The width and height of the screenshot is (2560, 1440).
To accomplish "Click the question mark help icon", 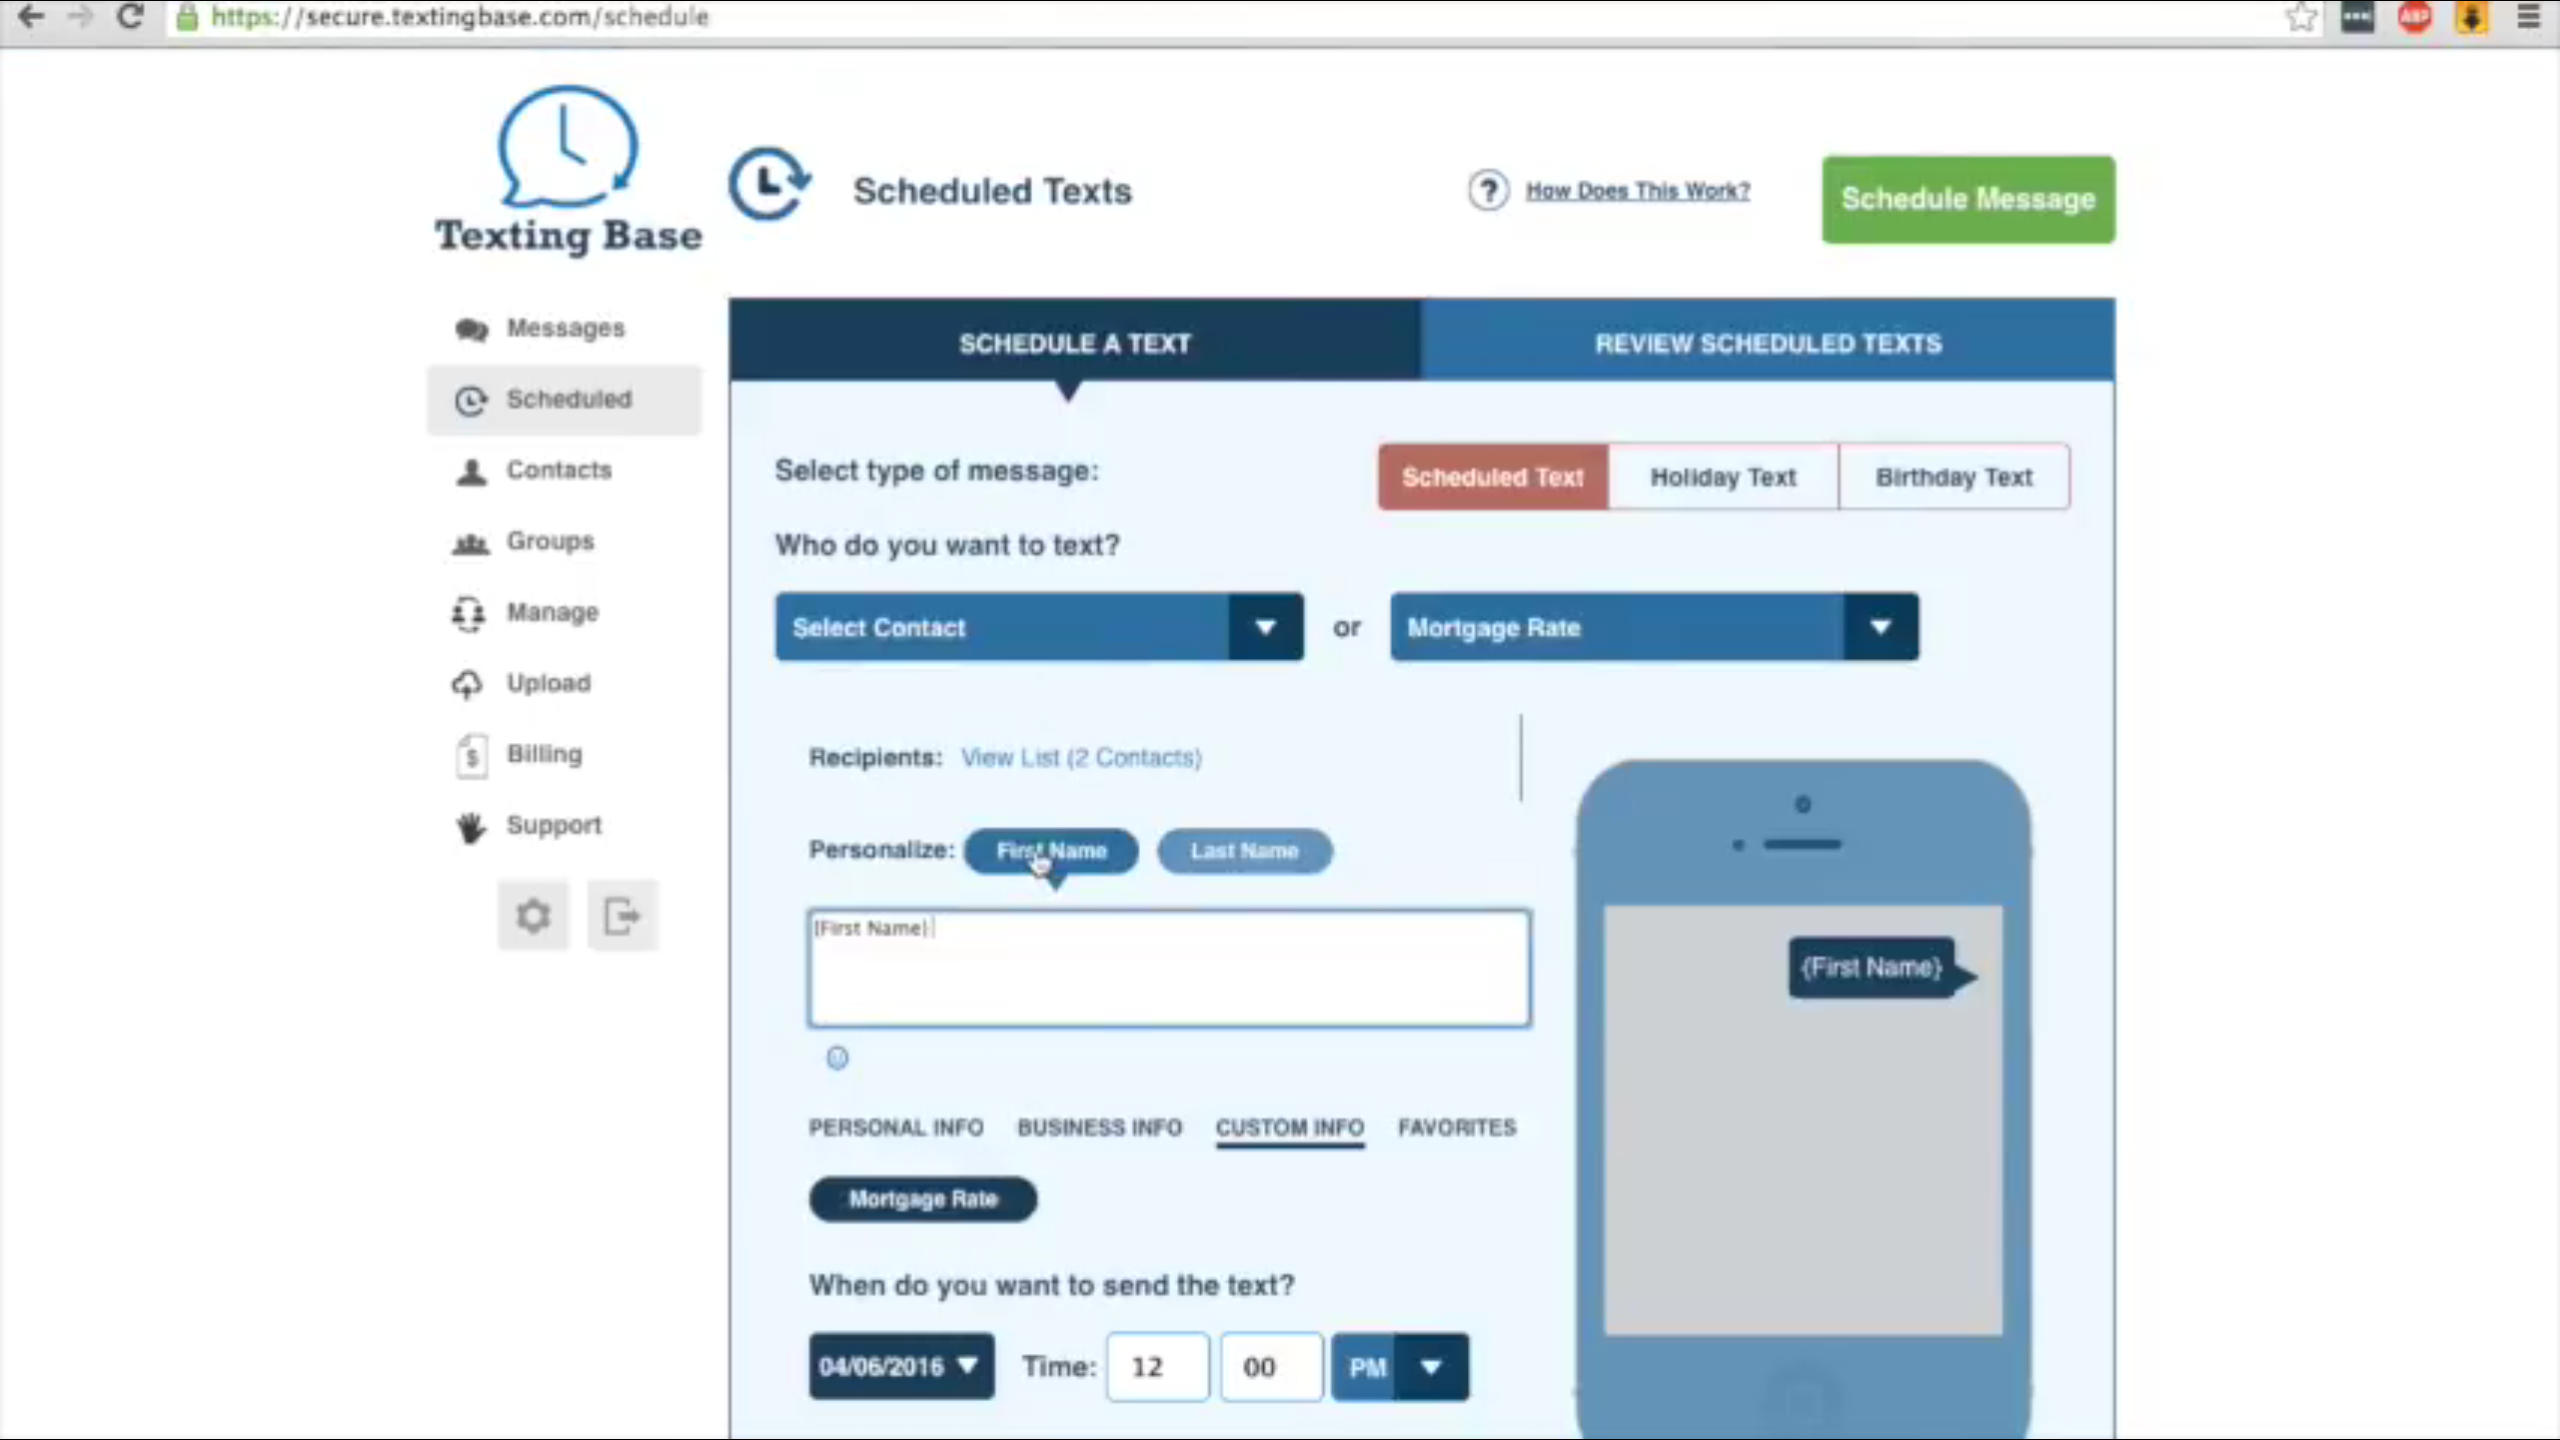I will click(x=1488, y=190).
